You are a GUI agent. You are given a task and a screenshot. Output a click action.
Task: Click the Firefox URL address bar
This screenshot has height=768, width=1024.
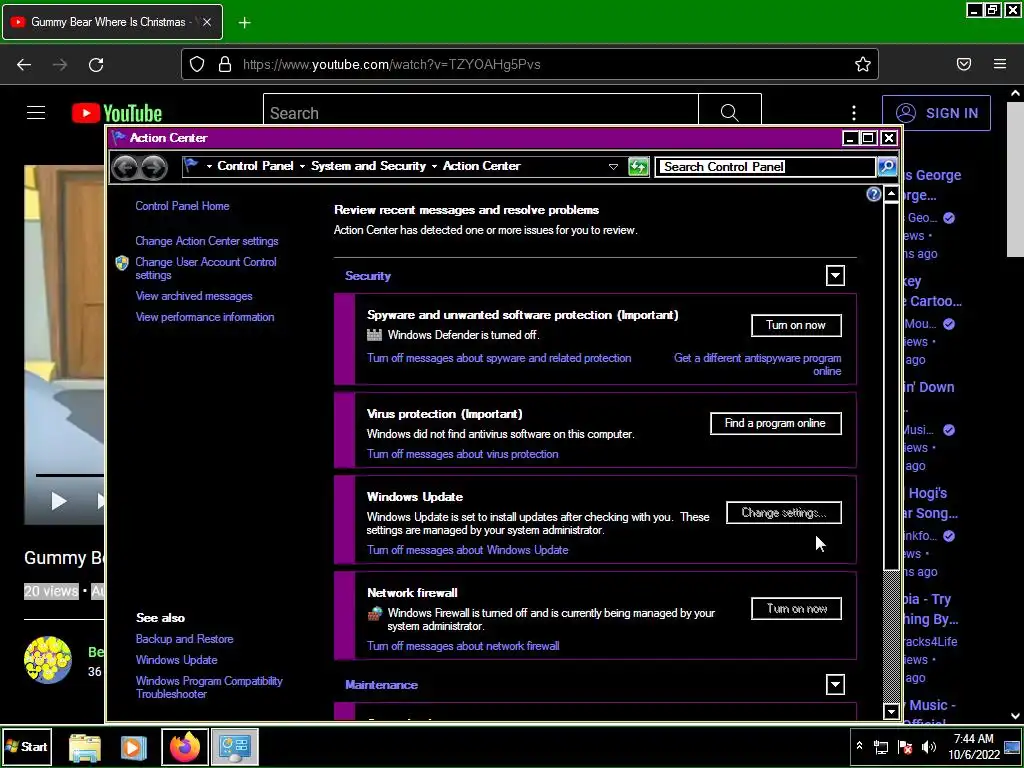[x=529, y=64]
